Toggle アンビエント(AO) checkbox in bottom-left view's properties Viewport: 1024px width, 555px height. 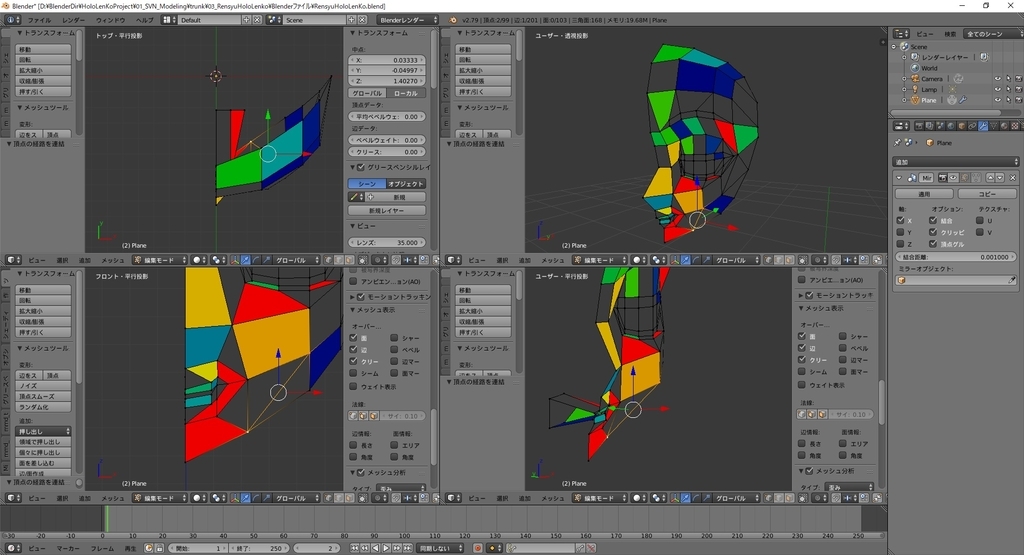[x=353, y=281]
